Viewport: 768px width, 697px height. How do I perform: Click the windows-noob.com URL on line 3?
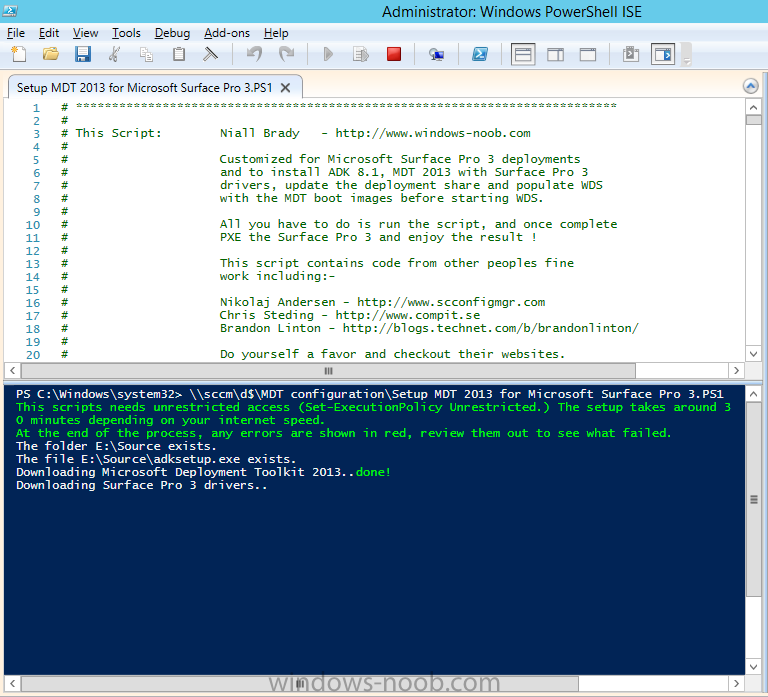pos(433,133)
